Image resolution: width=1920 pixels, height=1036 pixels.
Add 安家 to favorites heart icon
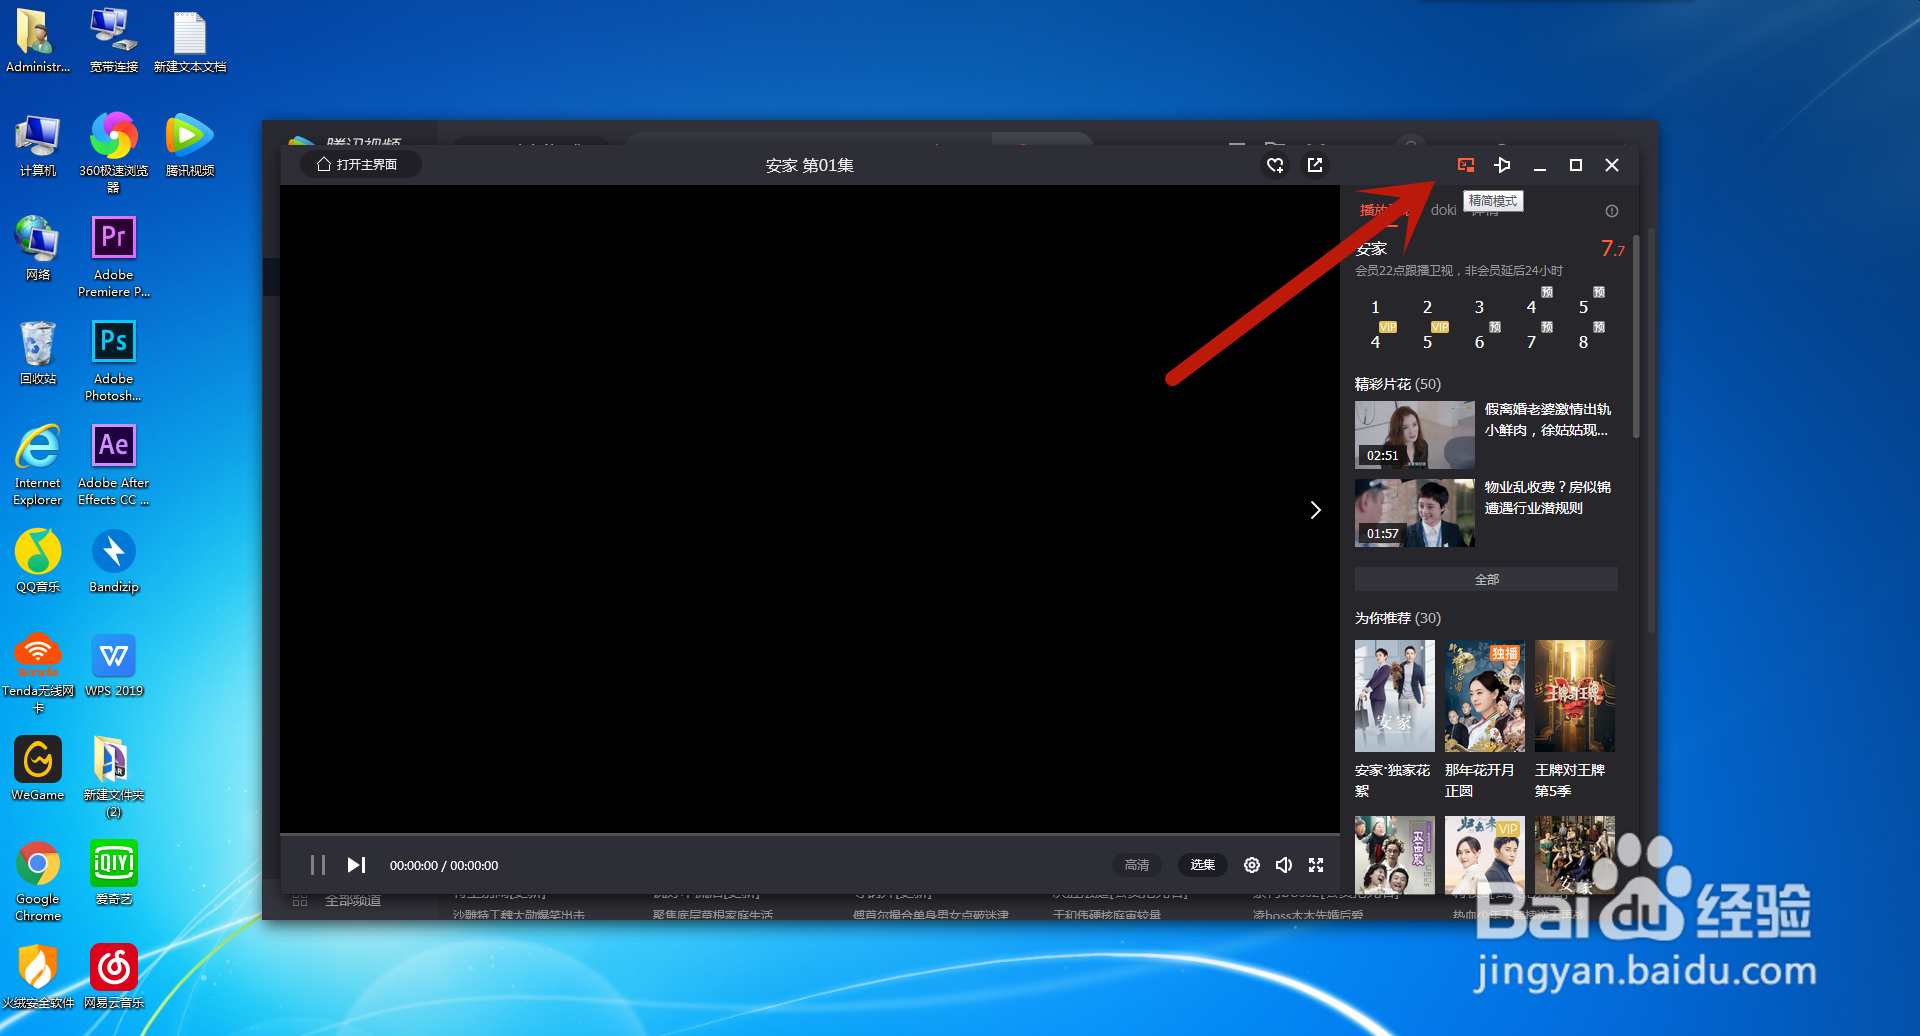[x=1275, y=165]
